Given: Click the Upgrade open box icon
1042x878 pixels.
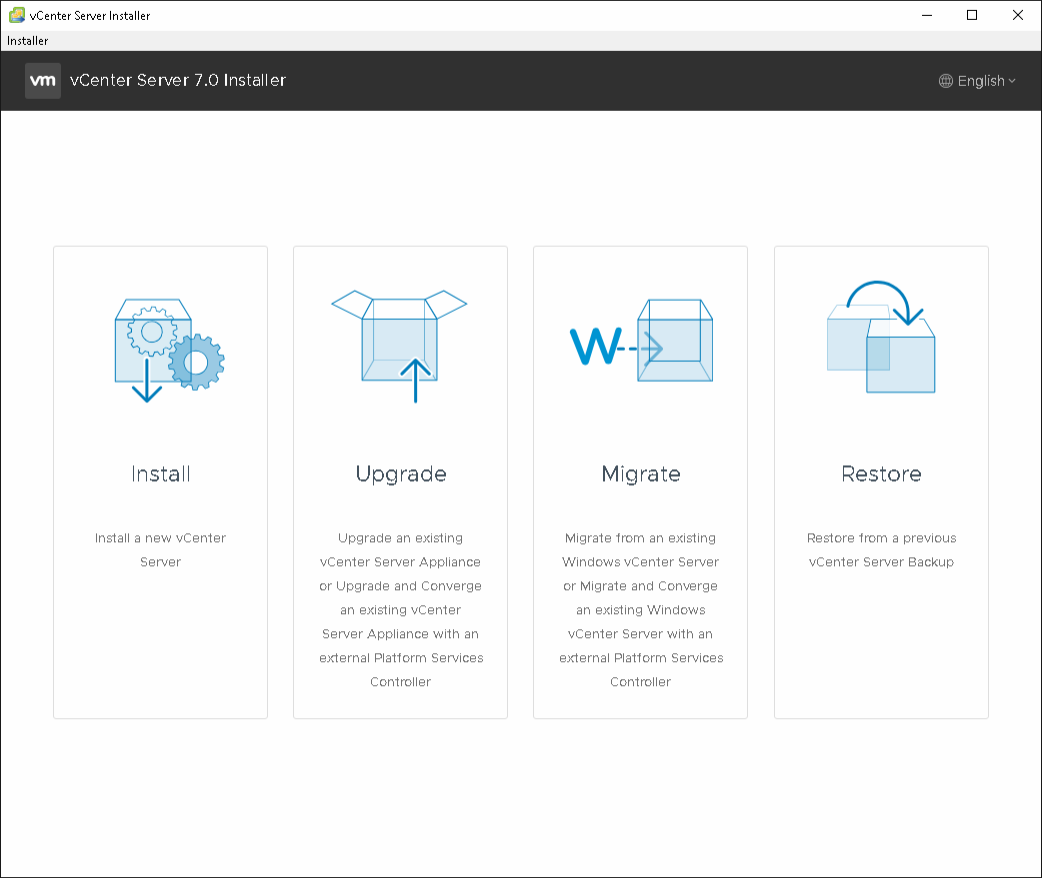Looking at the screenshot, I should 400,345.
